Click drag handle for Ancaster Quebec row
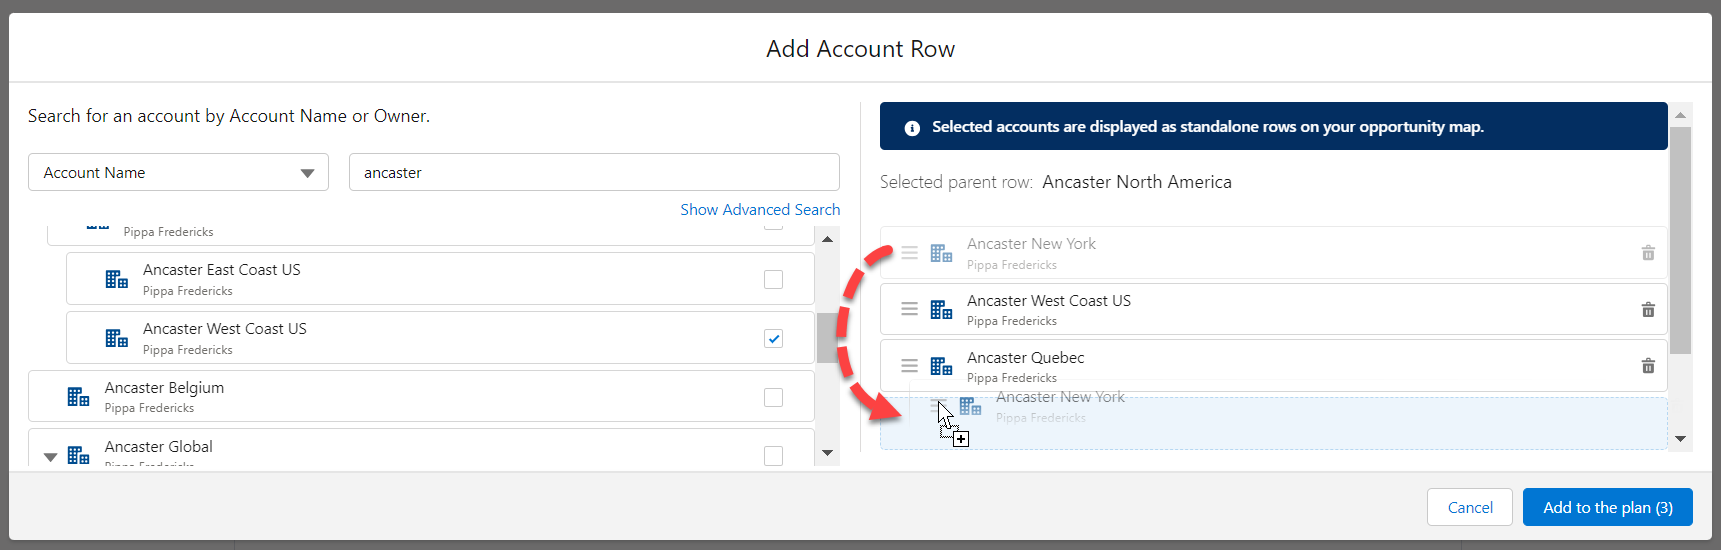This screenshot has height=550, width=1721. click(909, 366)
